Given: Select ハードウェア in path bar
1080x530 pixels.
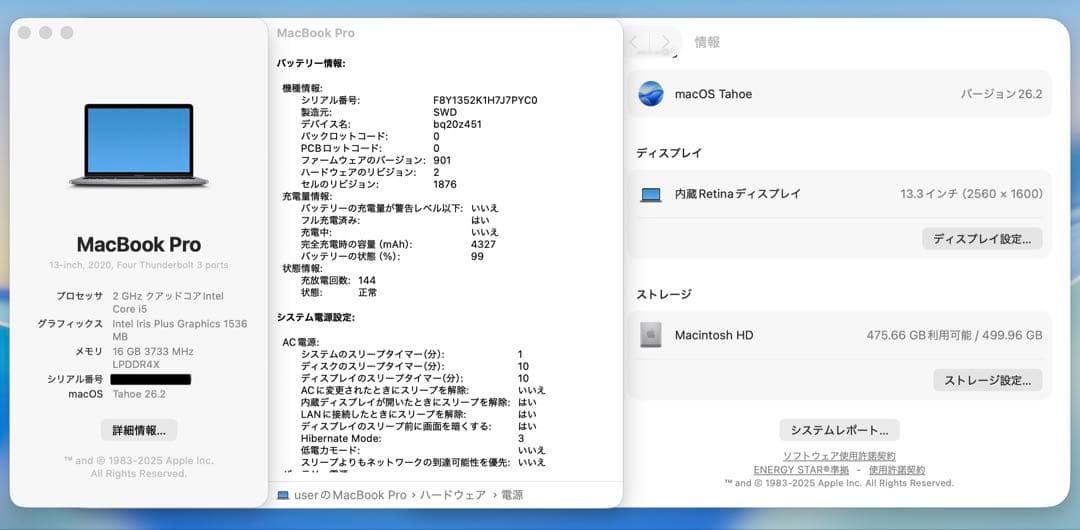Looking at the screenshot, I should (453, 495).
